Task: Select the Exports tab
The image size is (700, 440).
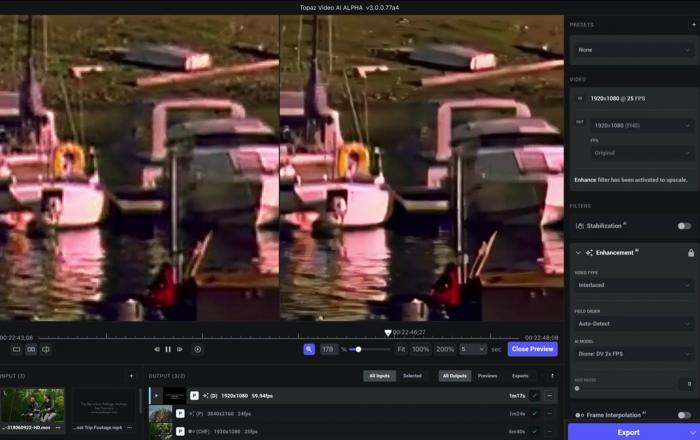Action: click(x=520, y=376)
